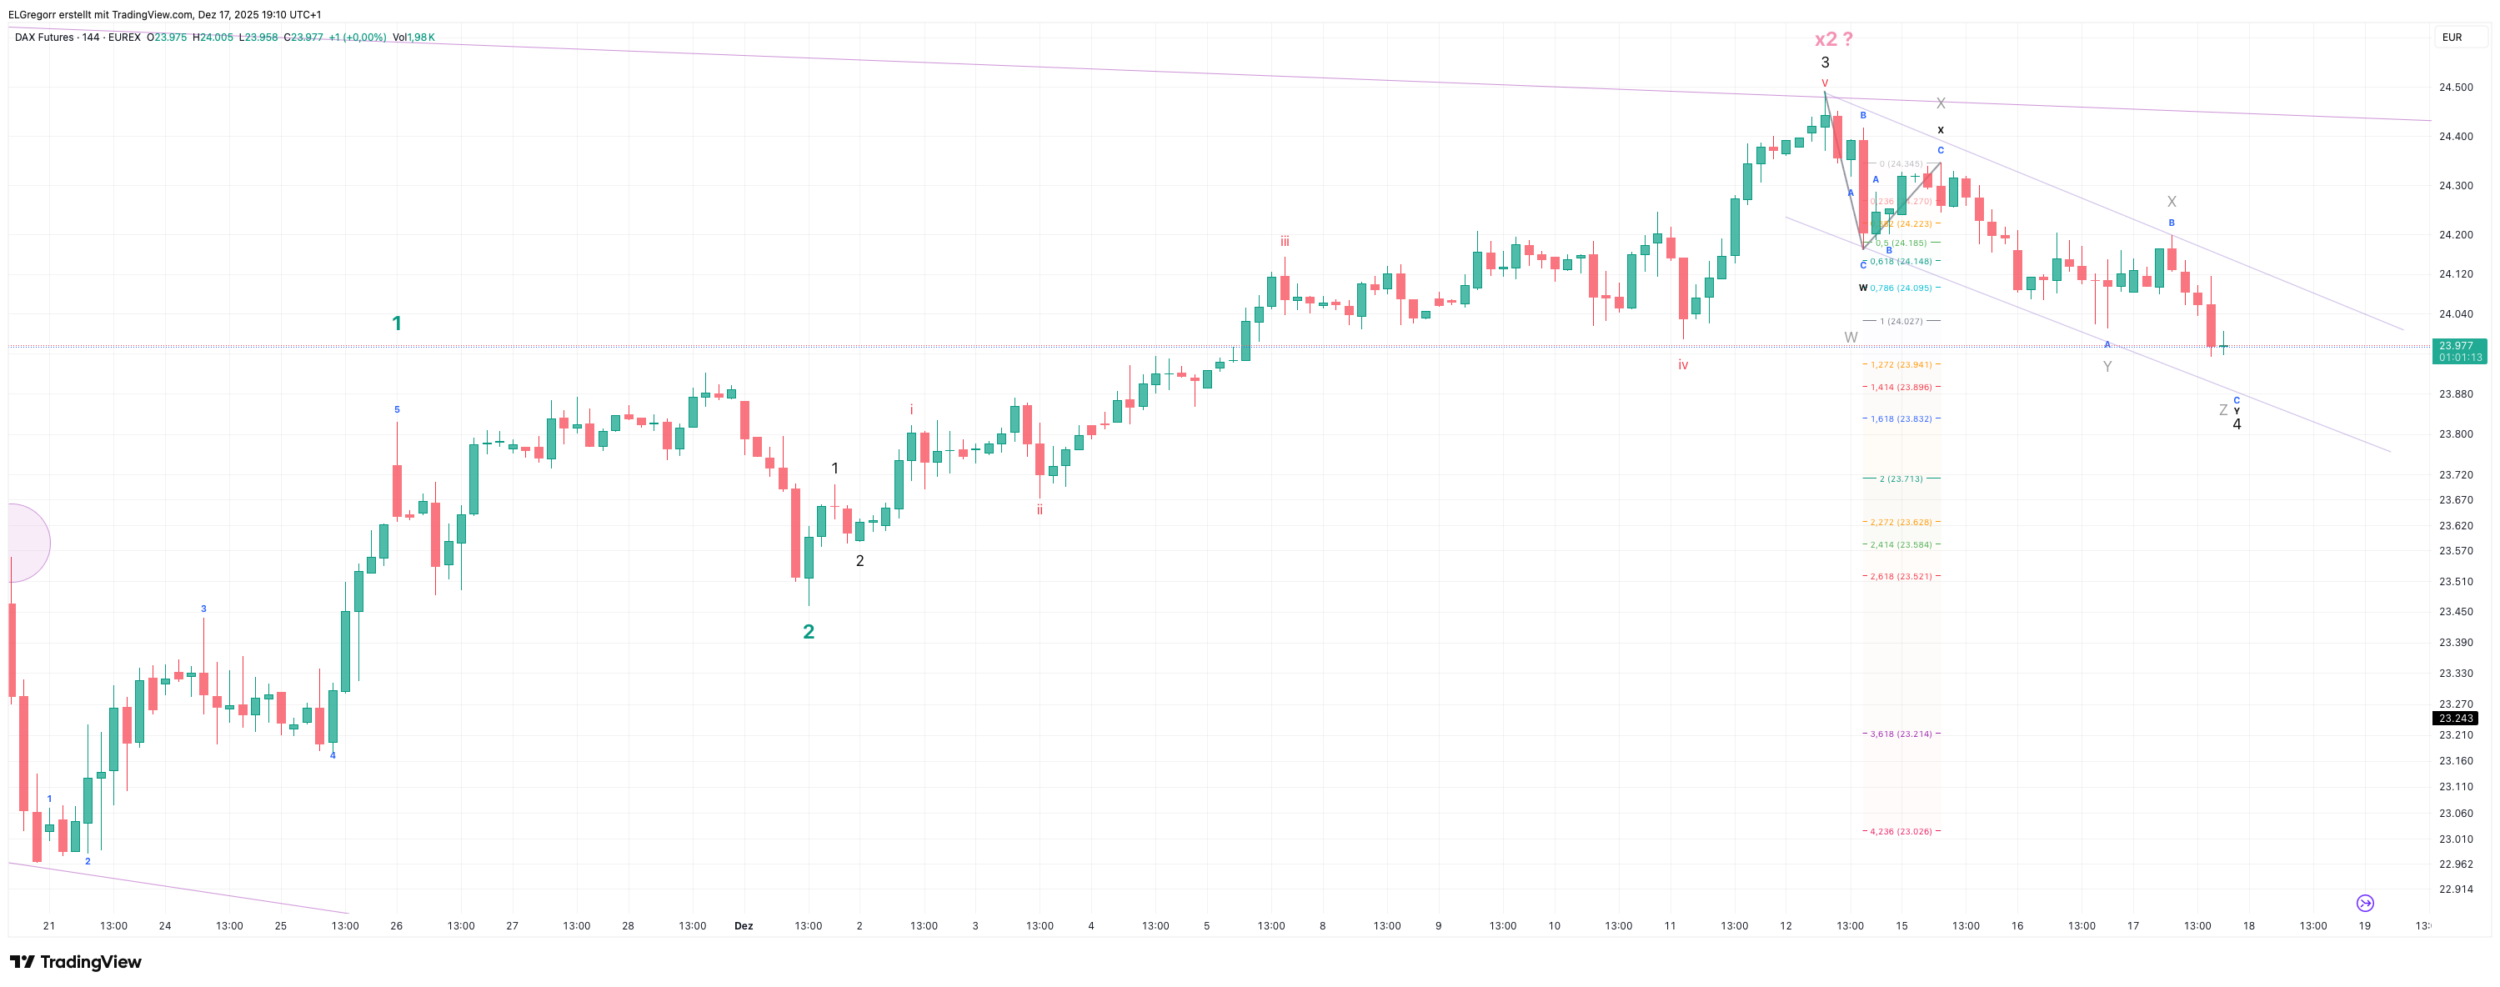Select the large green wave 1 label
The height and width of the screenshot is (987, 2500).
[397, 323]
